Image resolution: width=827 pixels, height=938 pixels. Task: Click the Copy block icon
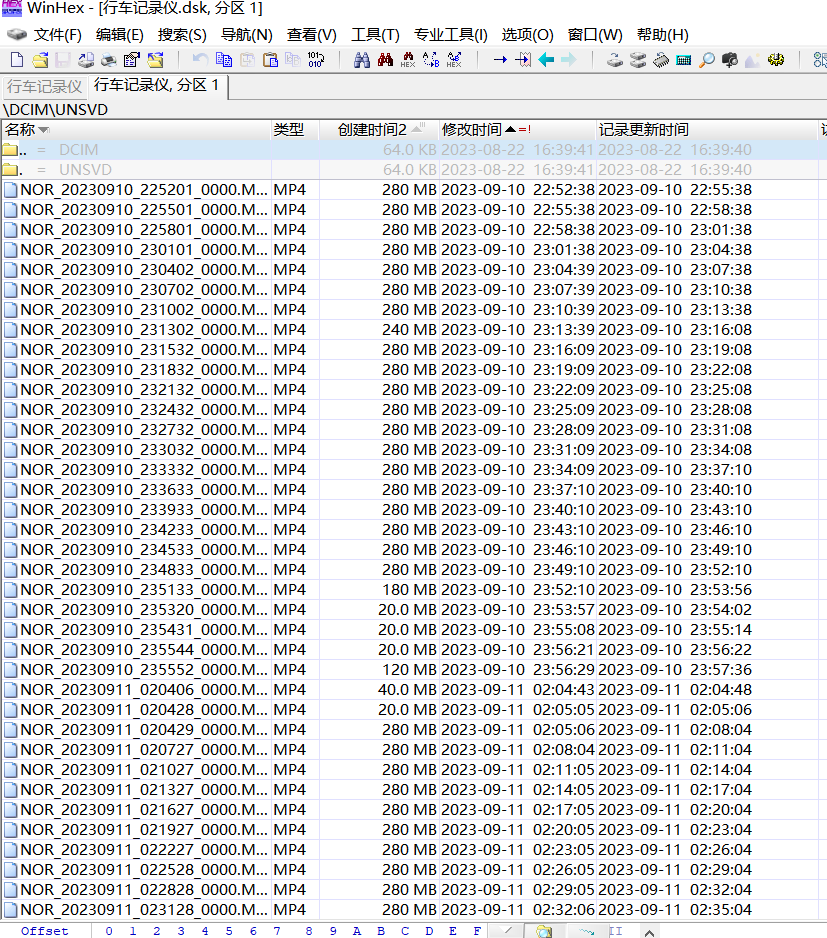tap(224, 60)
